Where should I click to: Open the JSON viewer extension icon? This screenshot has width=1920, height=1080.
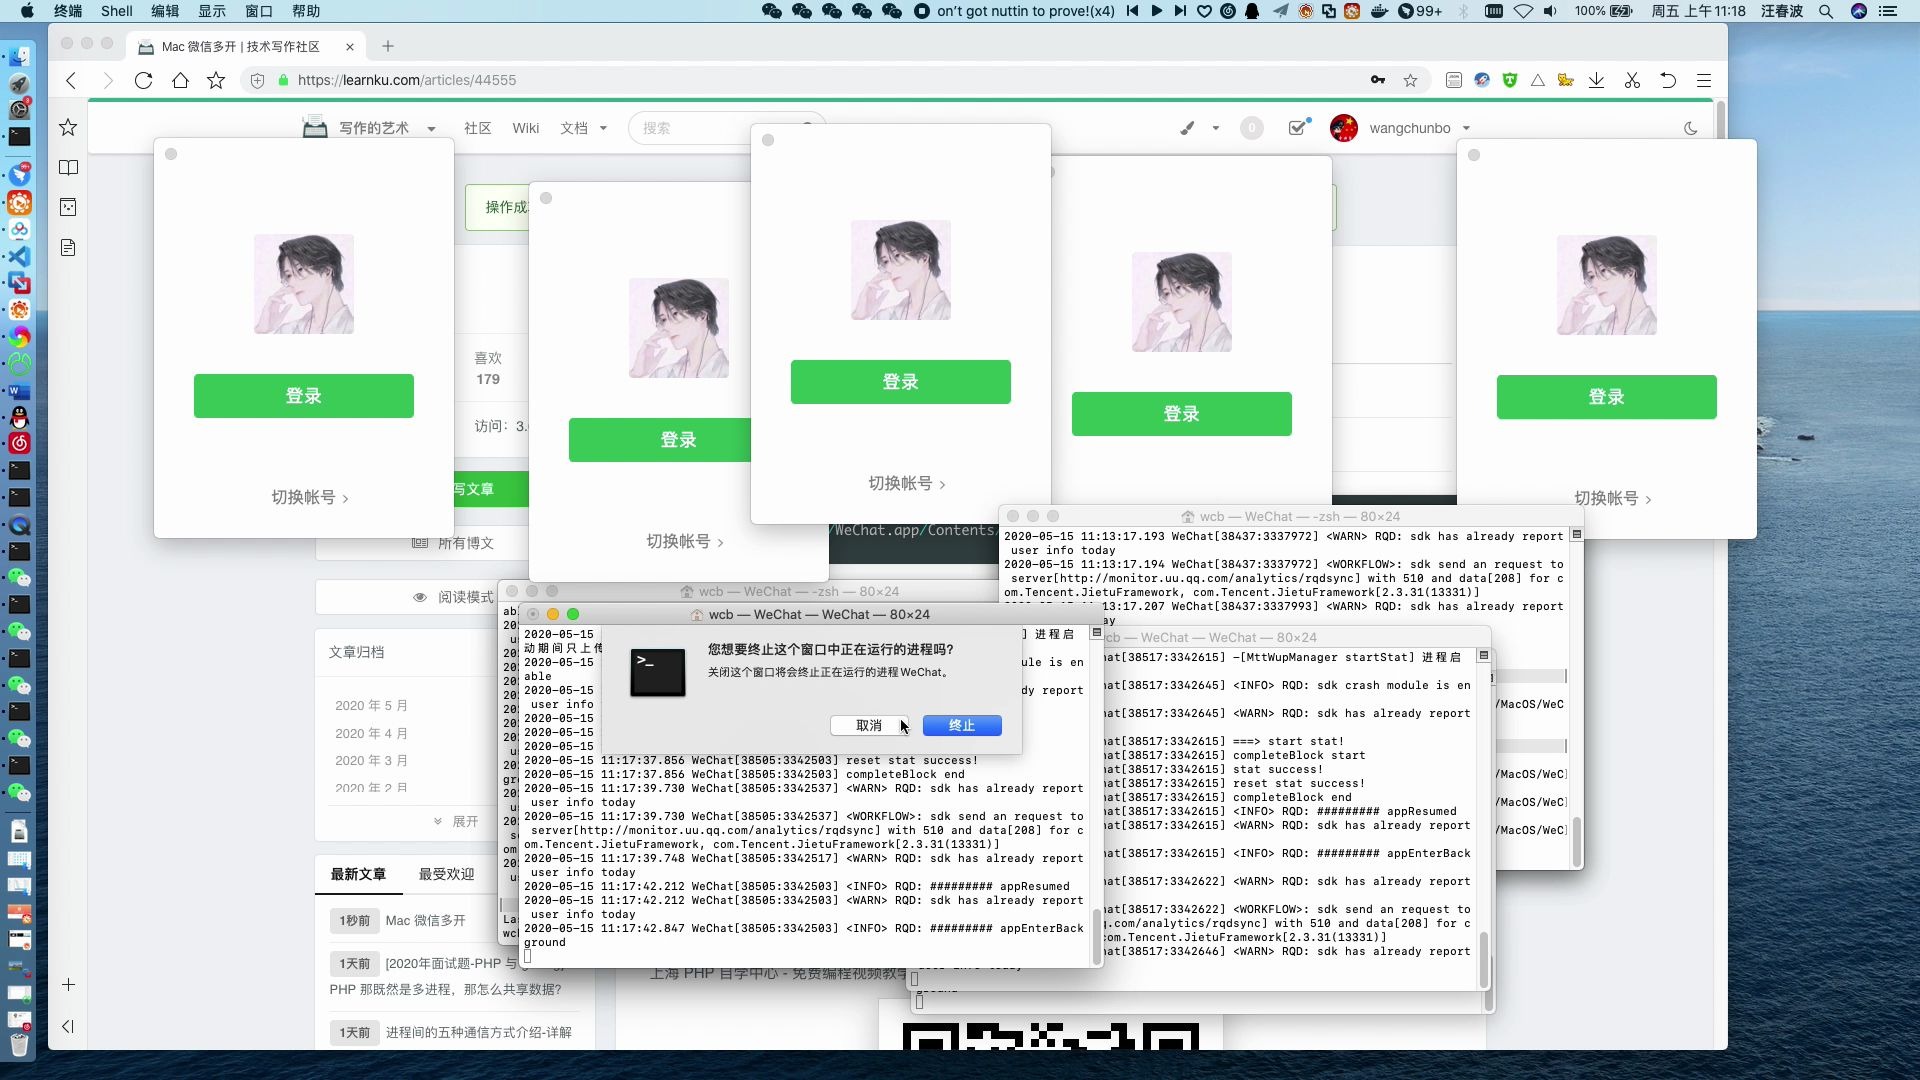[1454, 80]
